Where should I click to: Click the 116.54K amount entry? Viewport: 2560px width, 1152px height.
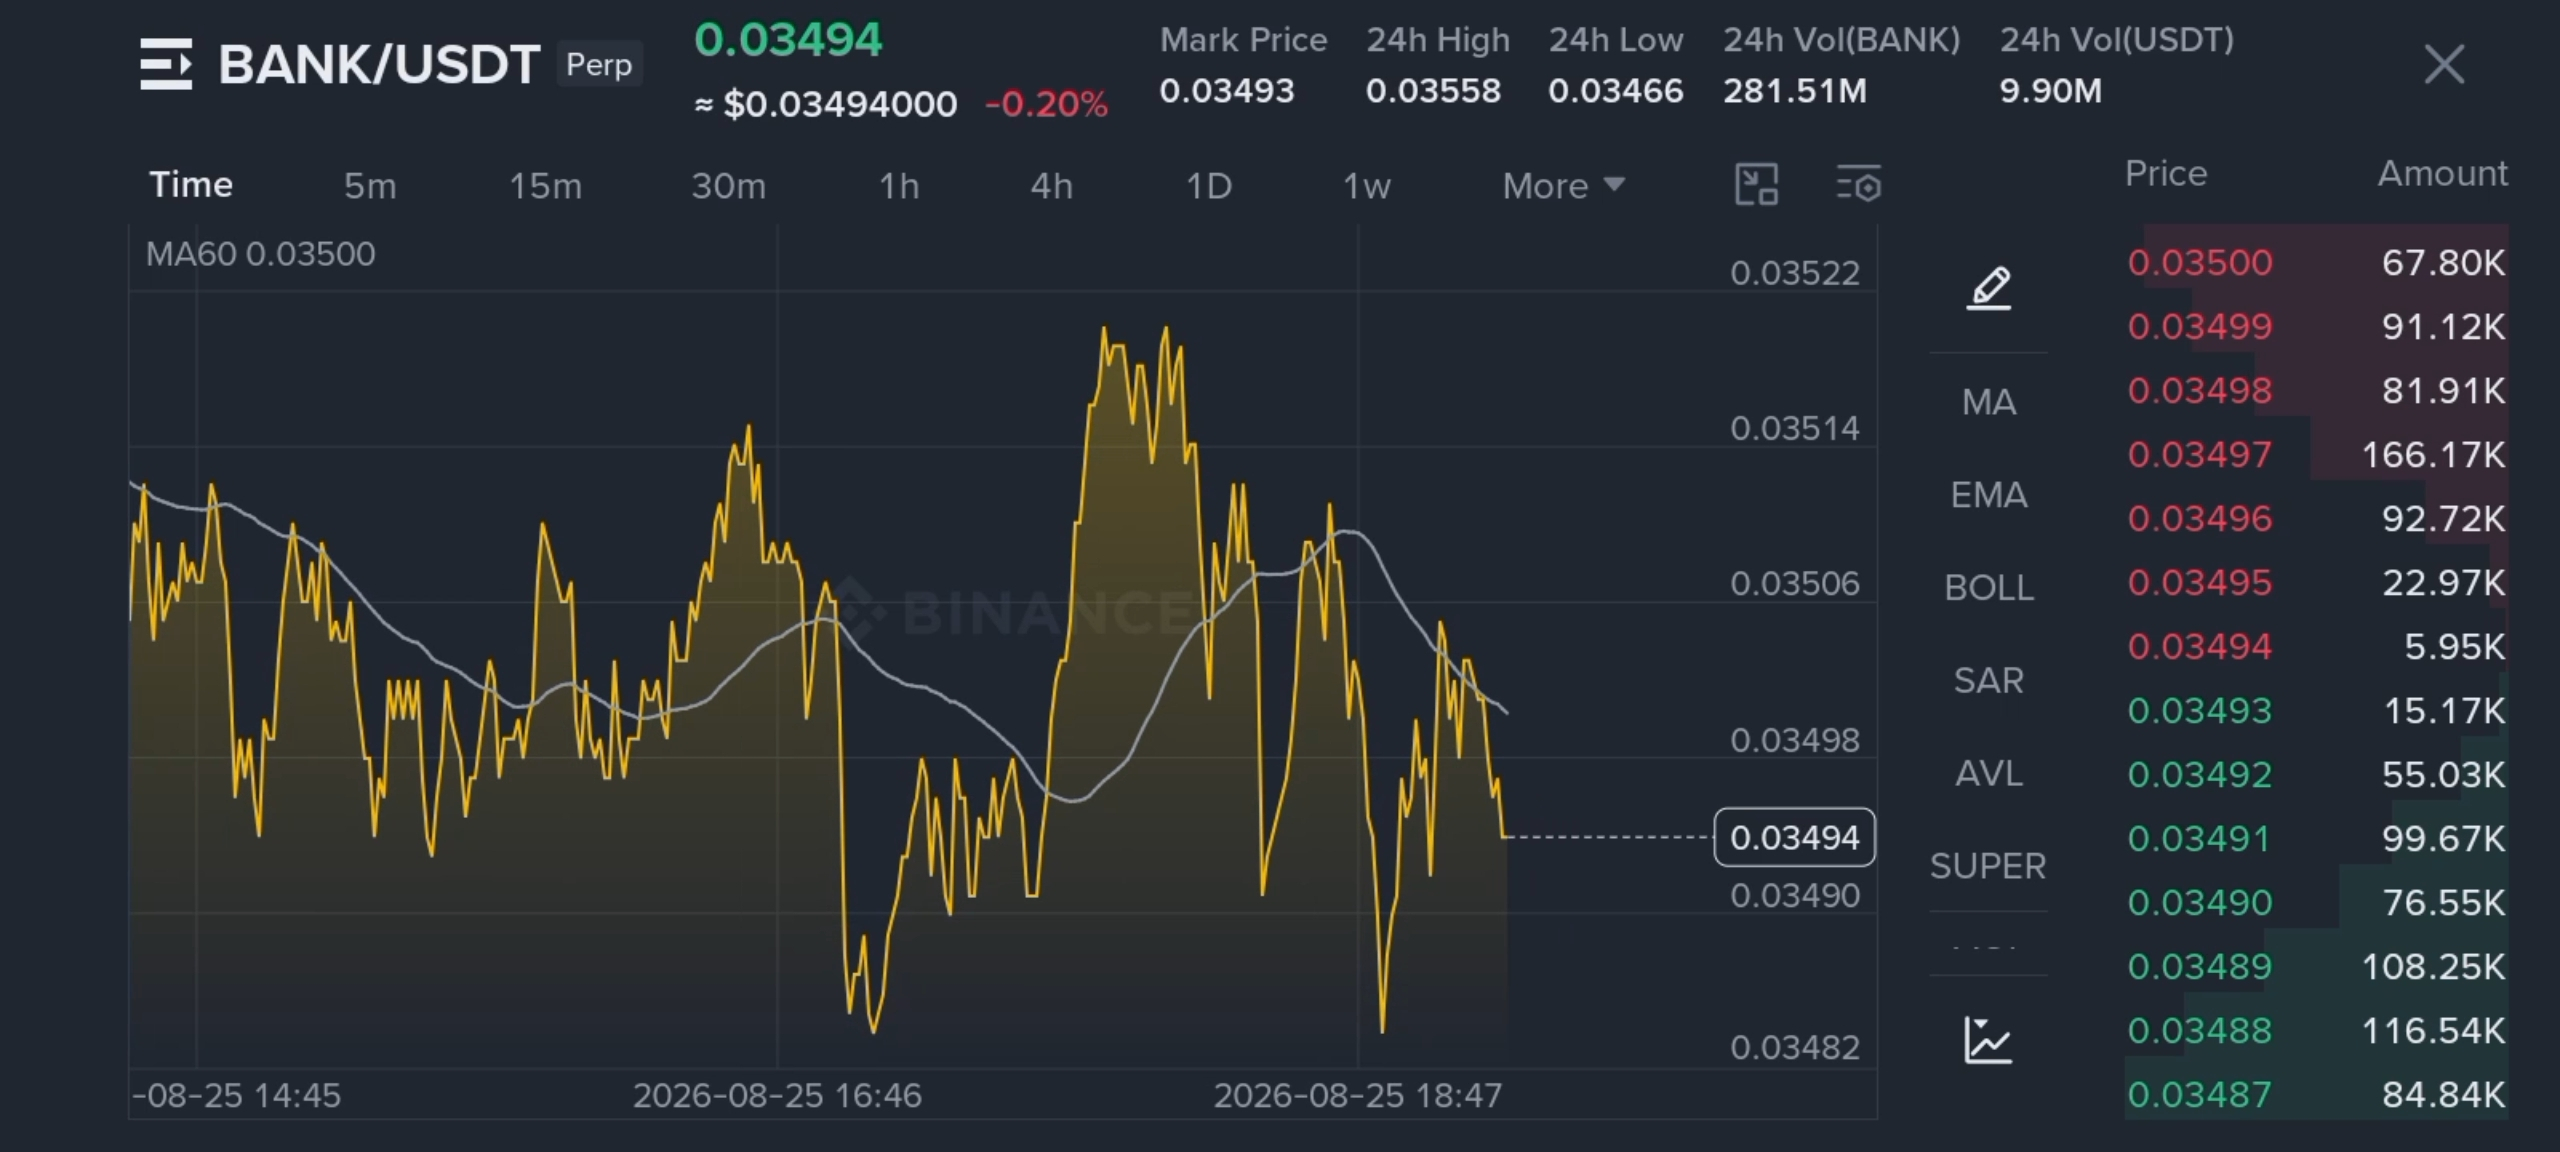2433,1031
